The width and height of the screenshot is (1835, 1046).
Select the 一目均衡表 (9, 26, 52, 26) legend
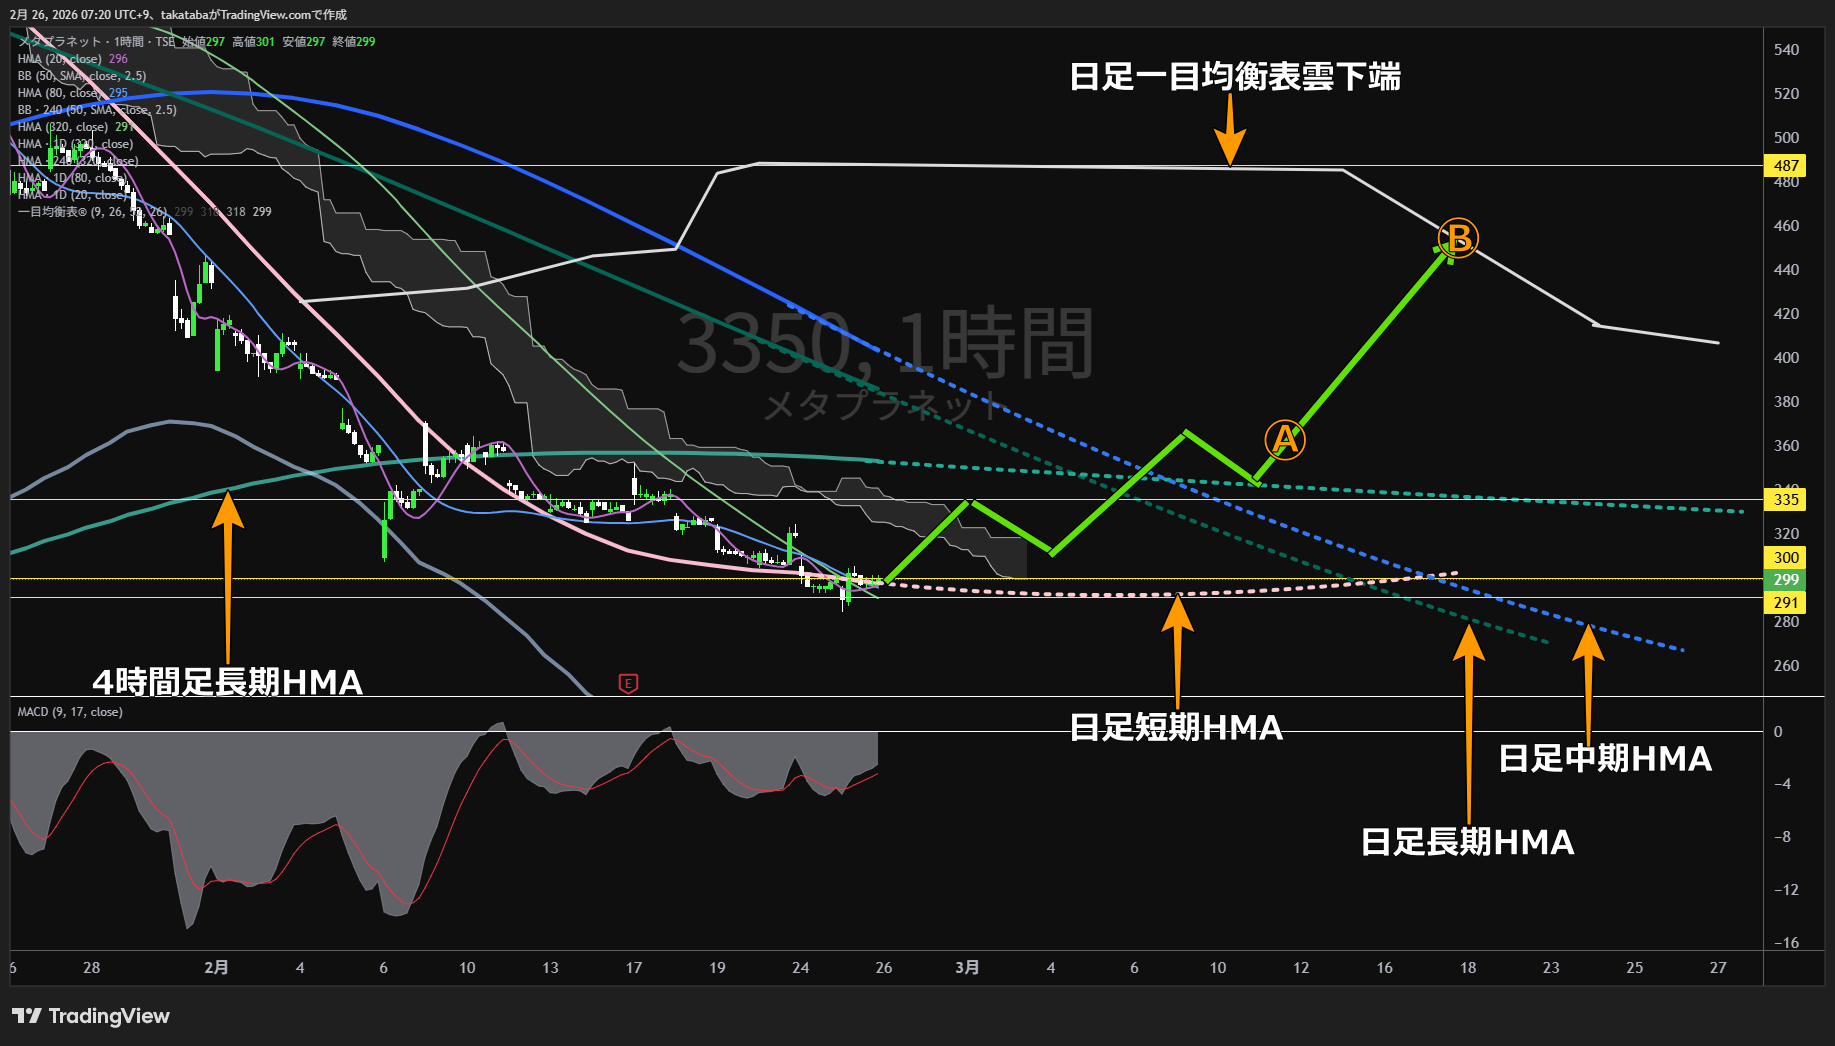(144, 212)
